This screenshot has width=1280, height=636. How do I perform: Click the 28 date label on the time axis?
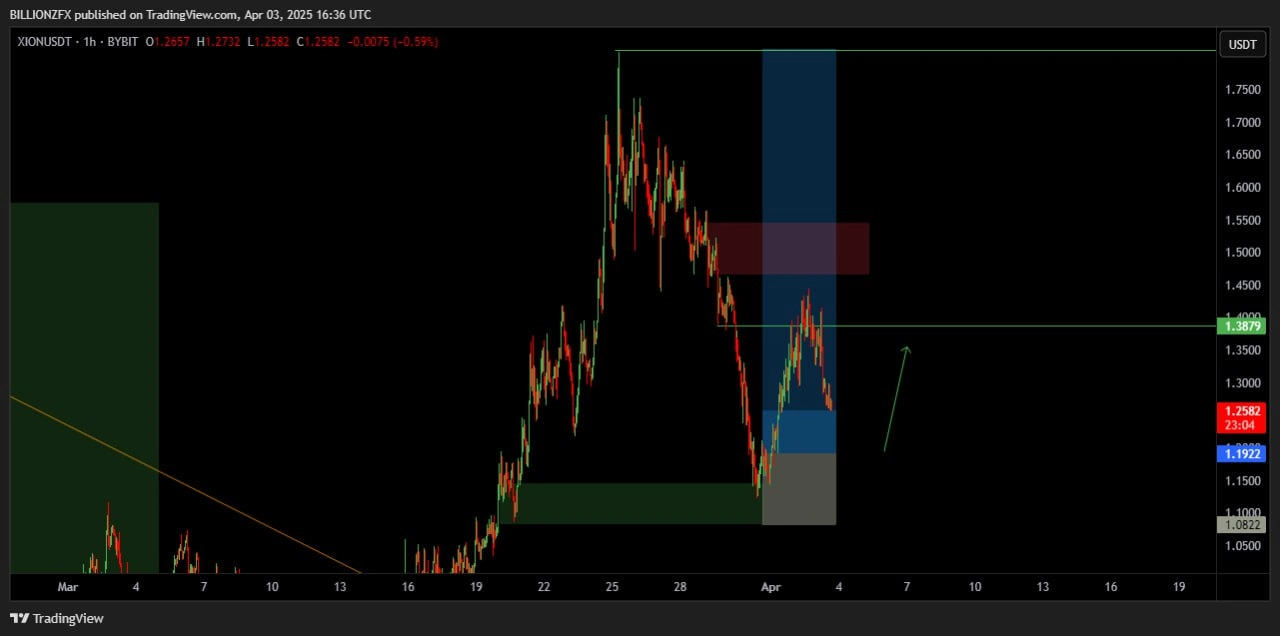[680, 587]
